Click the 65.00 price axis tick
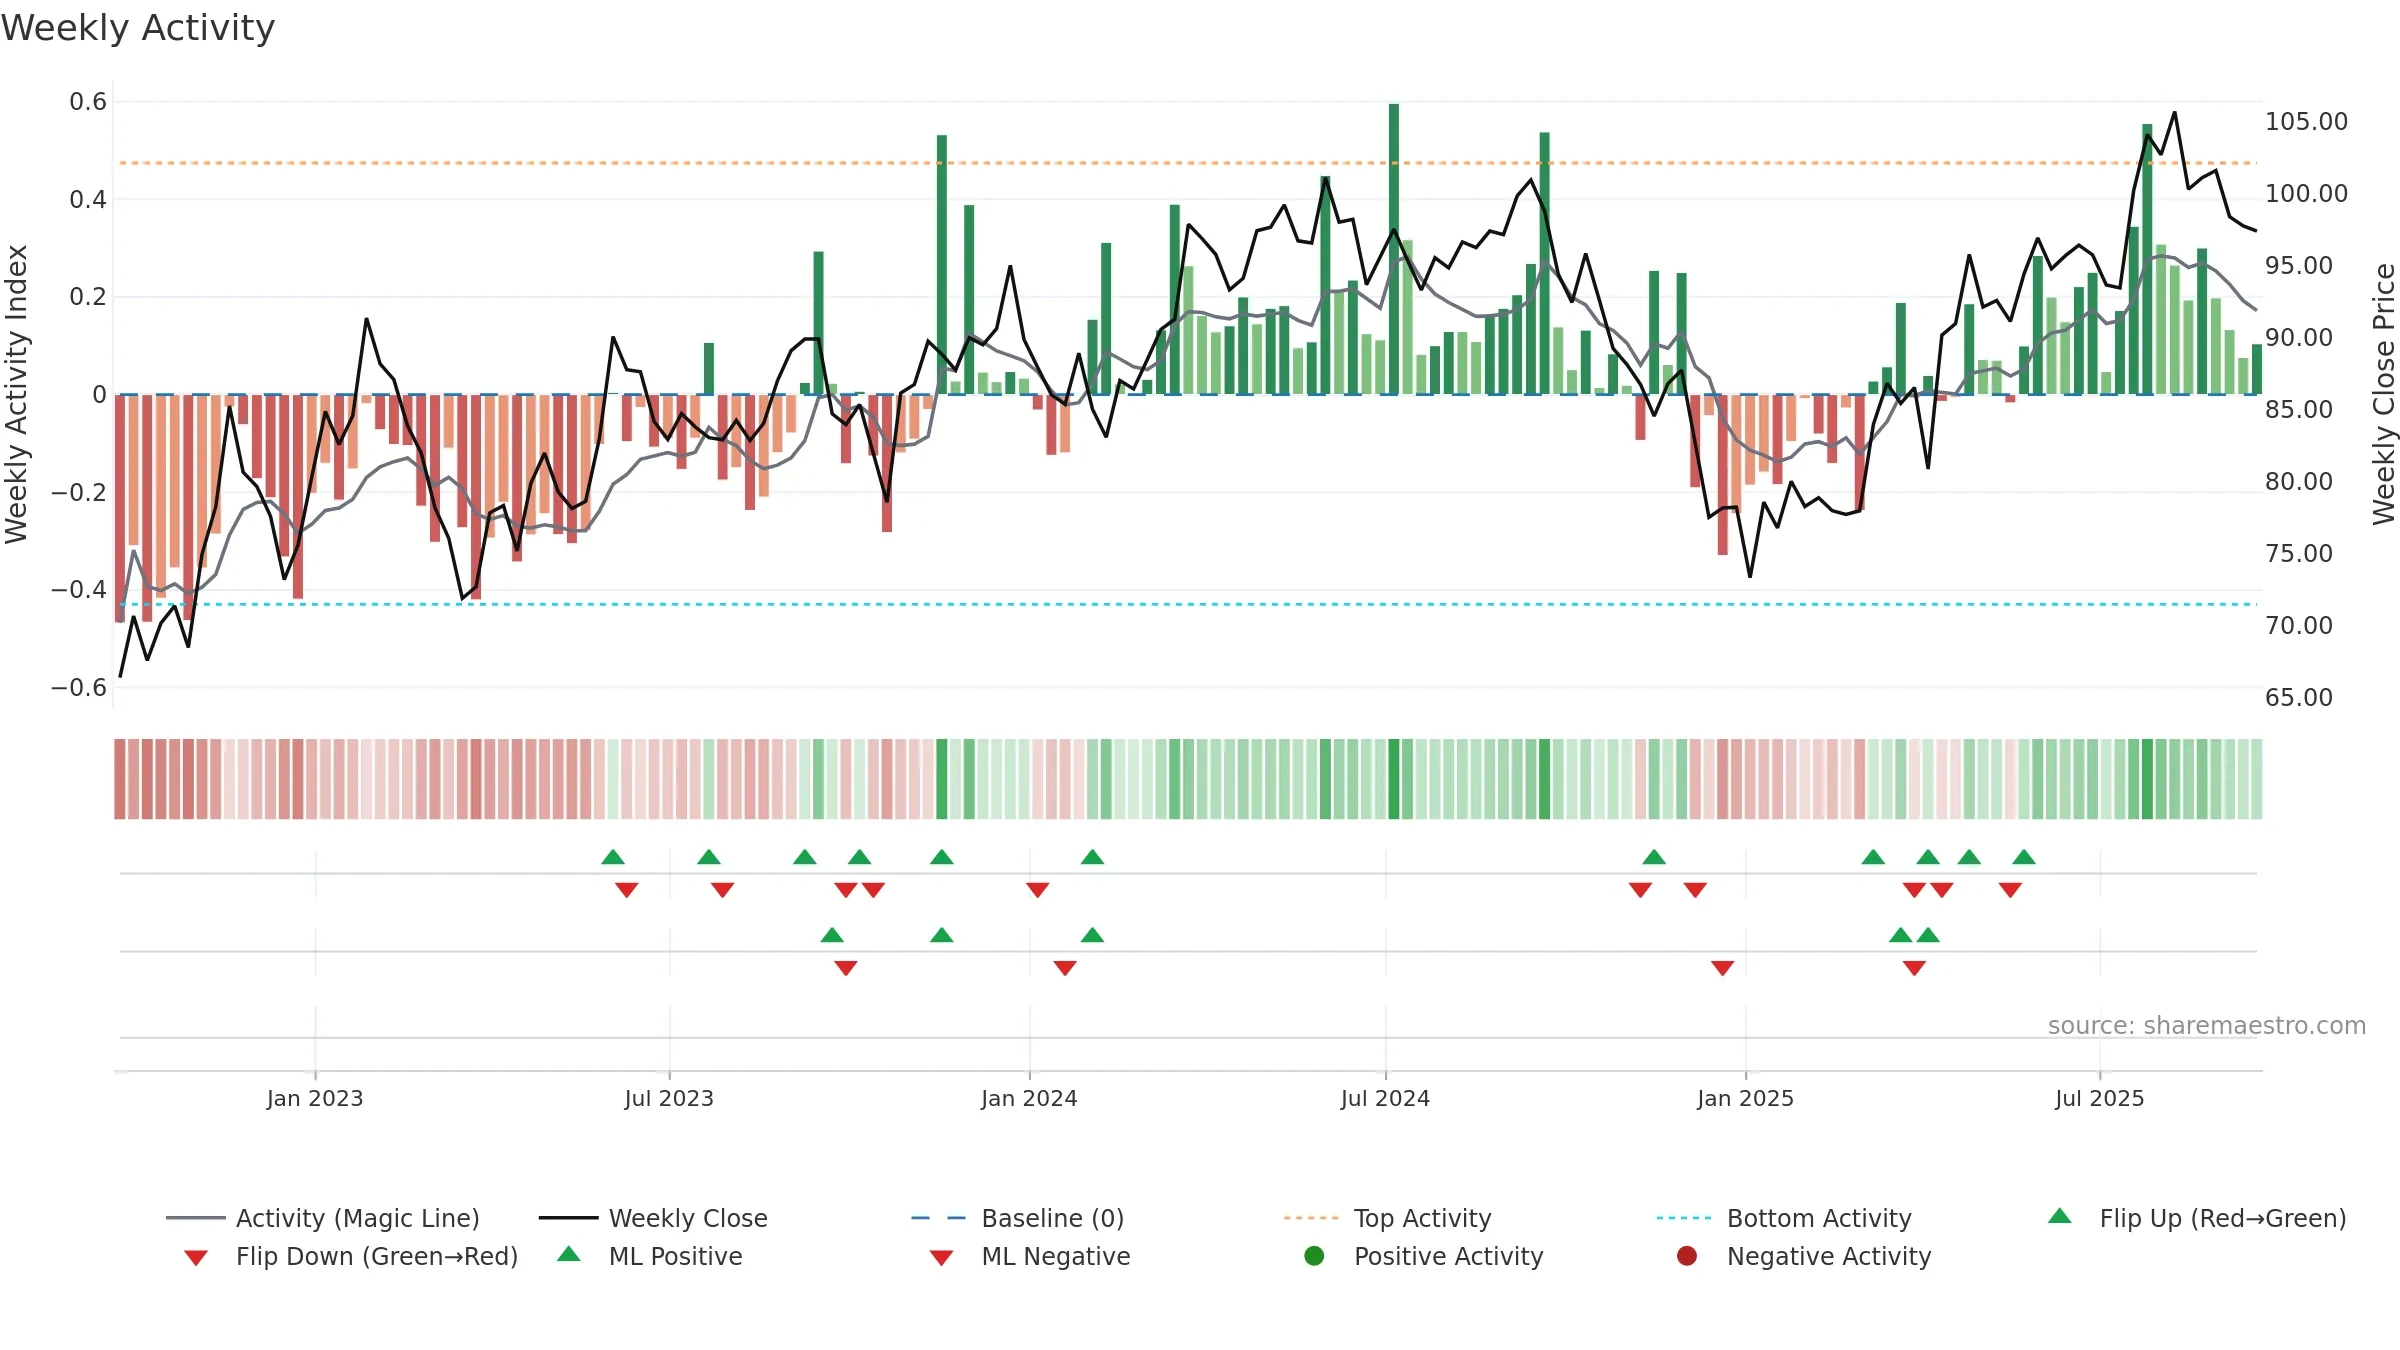The height and width of the screenshot is (1350, 2400). (2298, 697)
